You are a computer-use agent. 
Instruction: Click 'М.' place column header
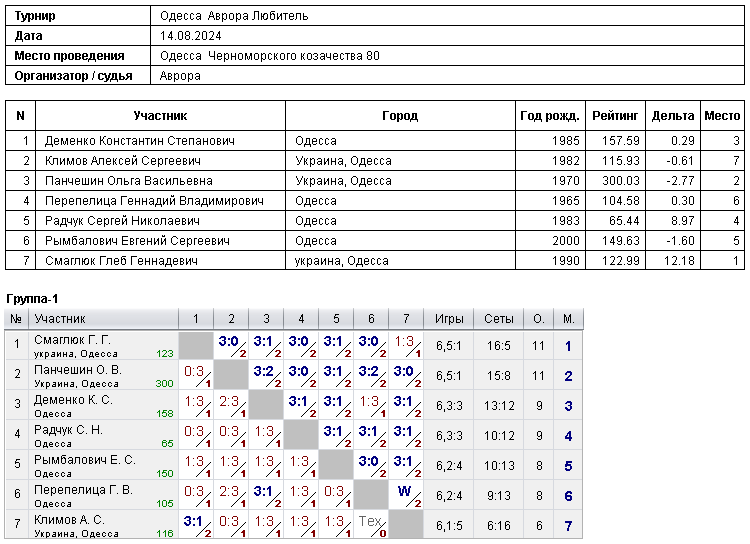click(568, 319)
